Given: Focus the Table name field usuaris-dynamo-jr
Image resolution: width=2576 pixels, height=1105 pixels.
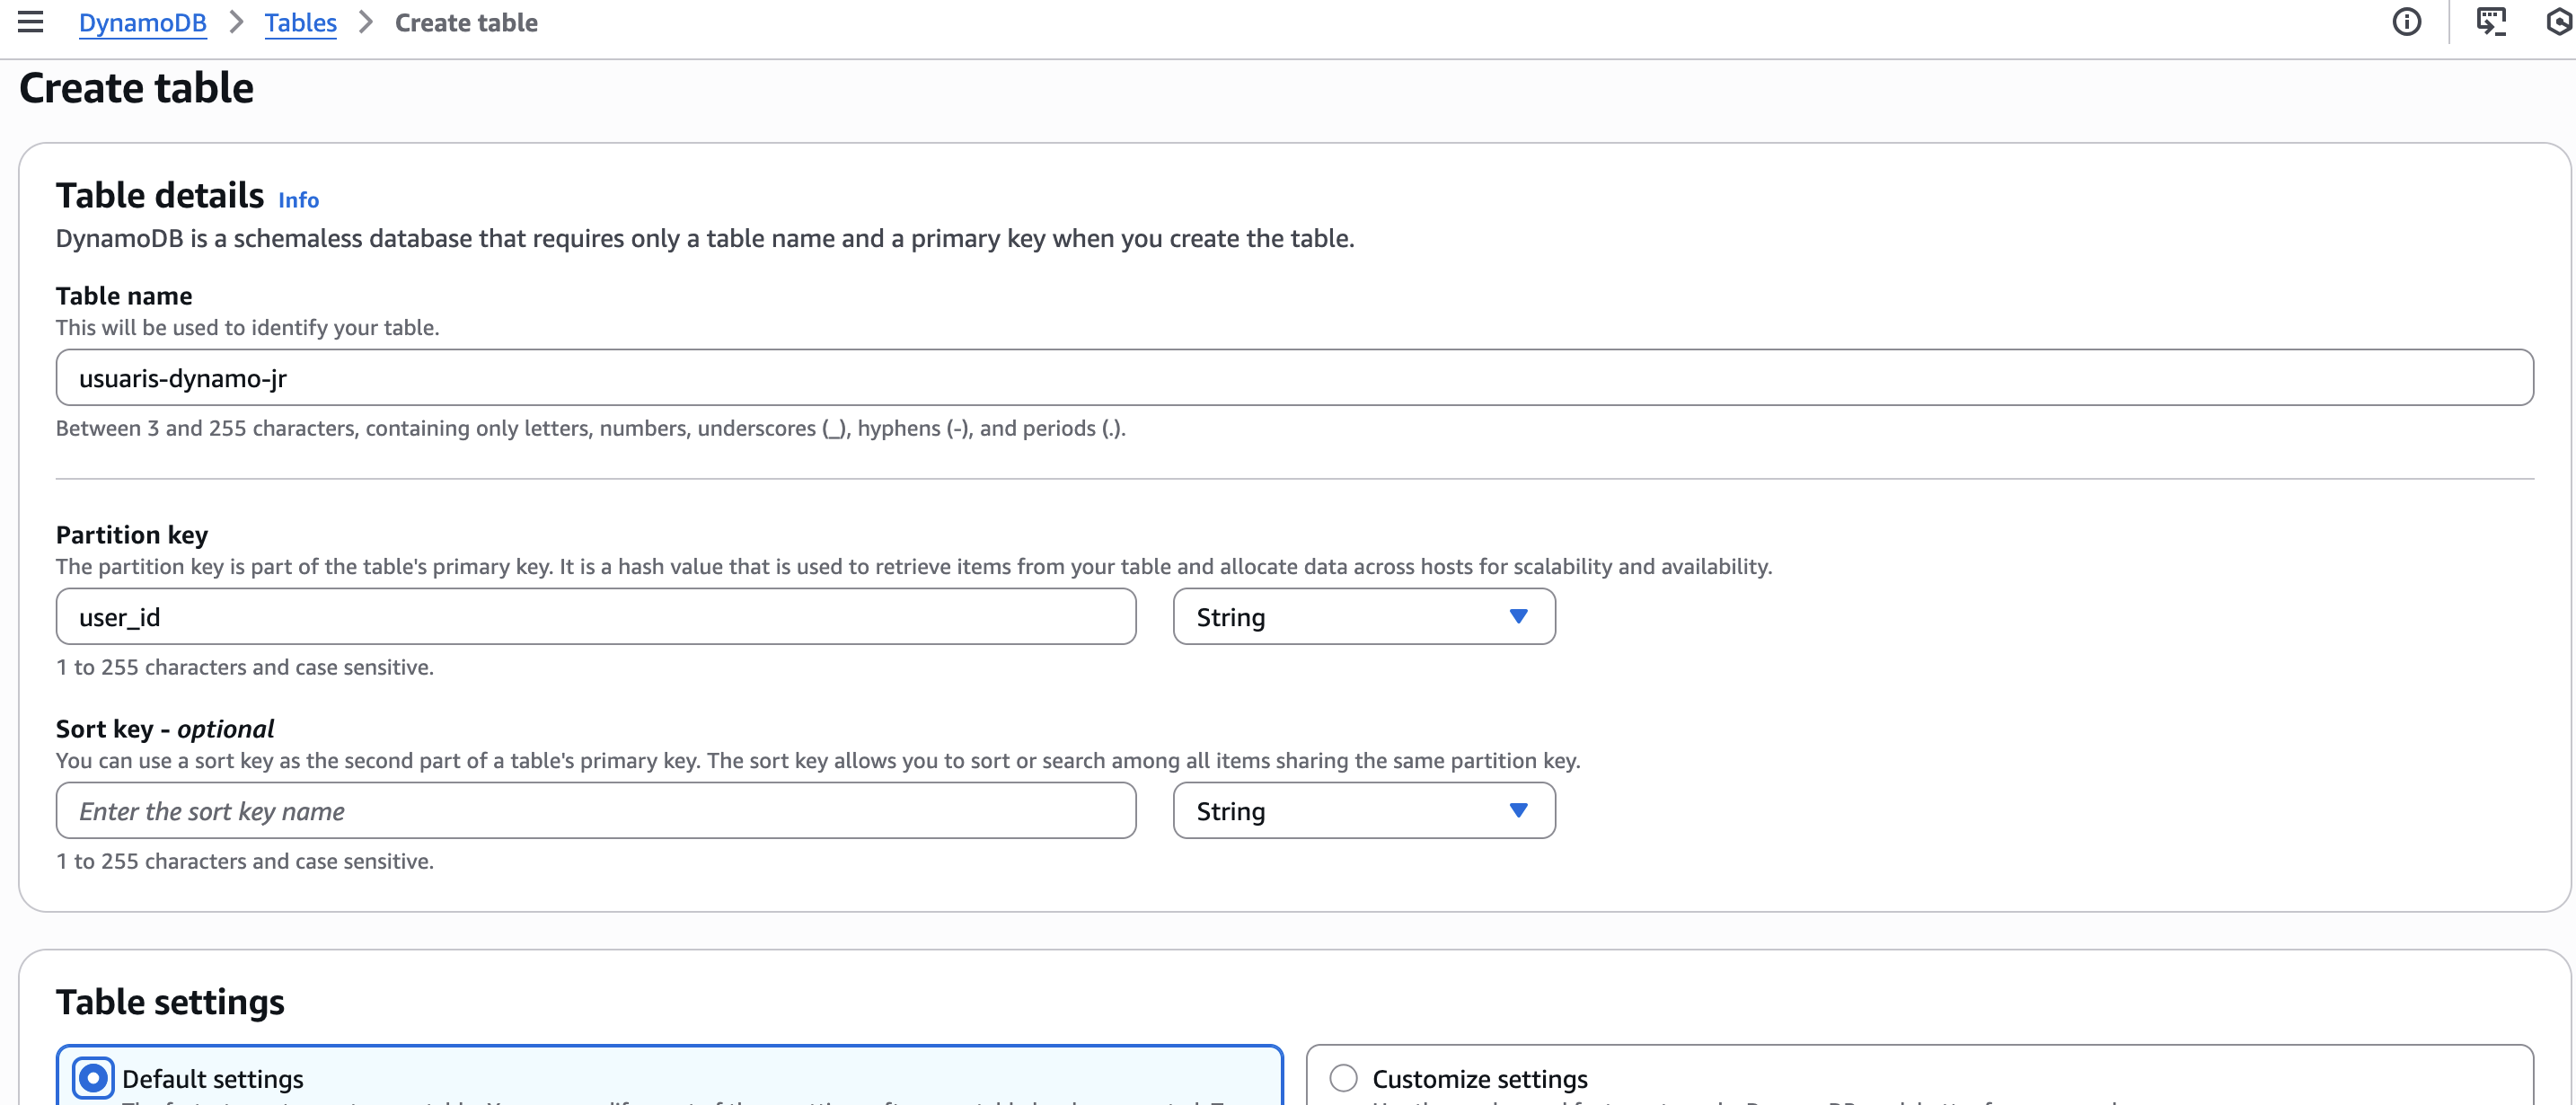Looking at the screenshot, I should tap(1293, 378).
